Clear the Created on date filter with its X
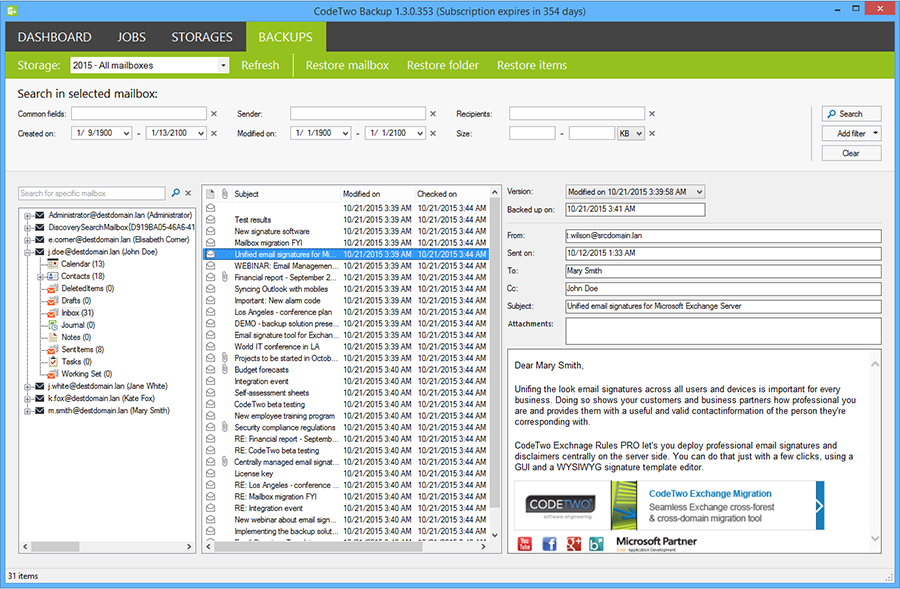 (x=214, y=133)
